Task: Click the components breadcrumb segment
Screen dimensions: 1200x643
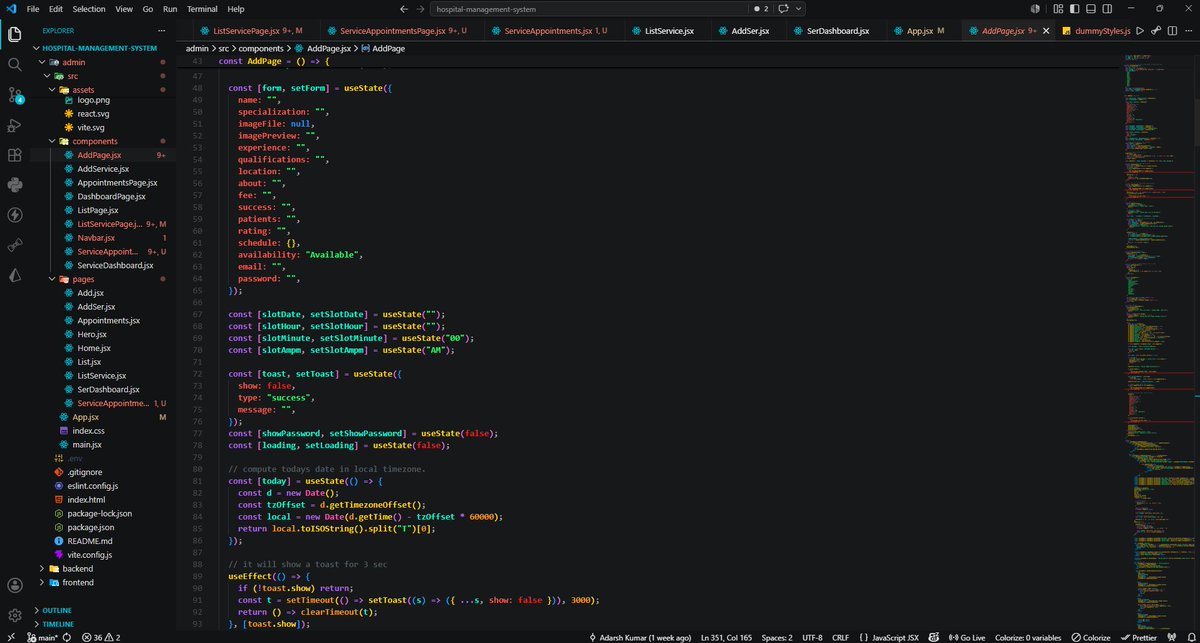Action: pyautogui.click(x=261, y=48)
